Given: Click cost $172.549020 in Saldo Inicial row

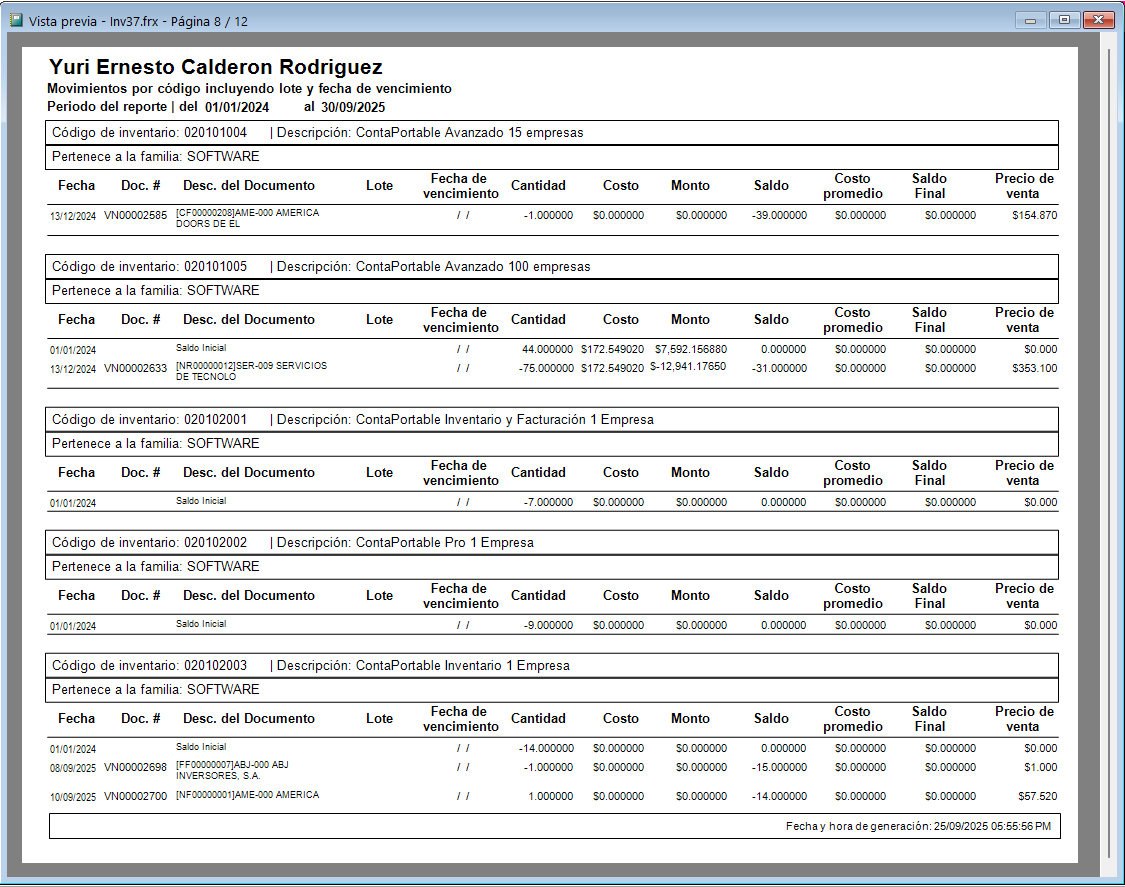Looking at the screenshot, I should [613, 349].
